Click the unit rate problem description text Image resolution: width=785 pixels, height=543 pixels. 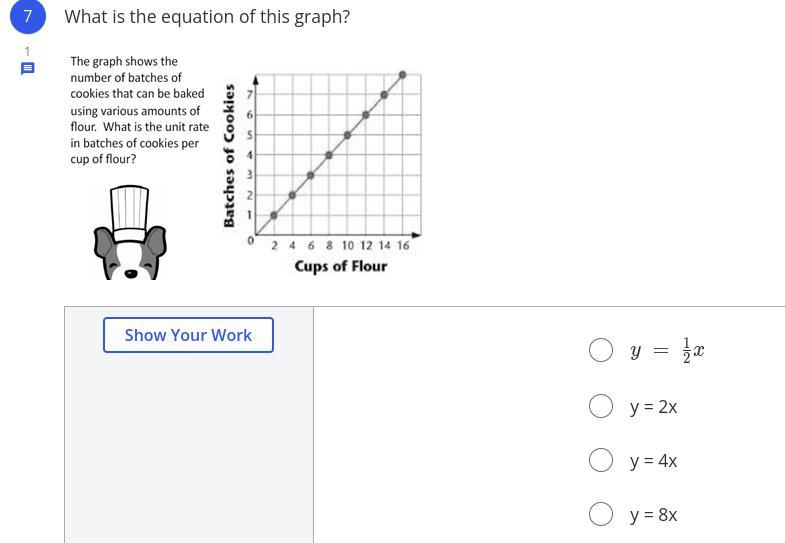coord(139,110)
